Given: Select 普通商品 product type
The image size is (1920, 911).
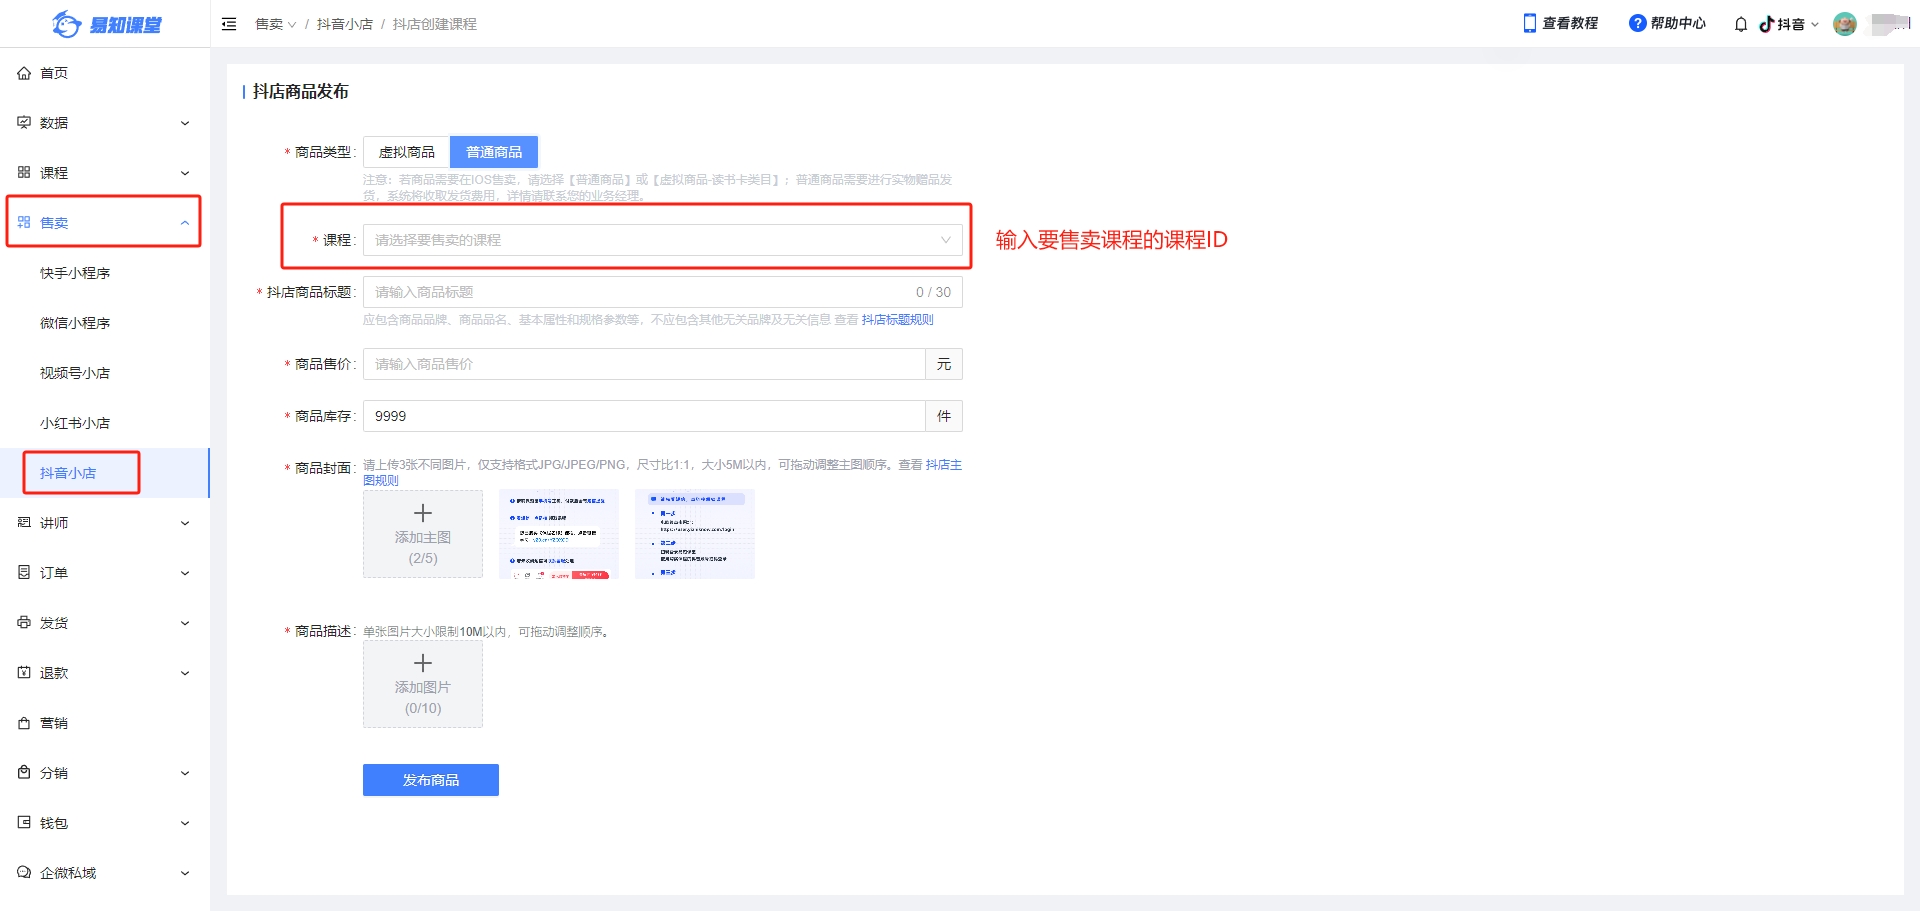Looking at the screenshot, I should pos(494,152).
